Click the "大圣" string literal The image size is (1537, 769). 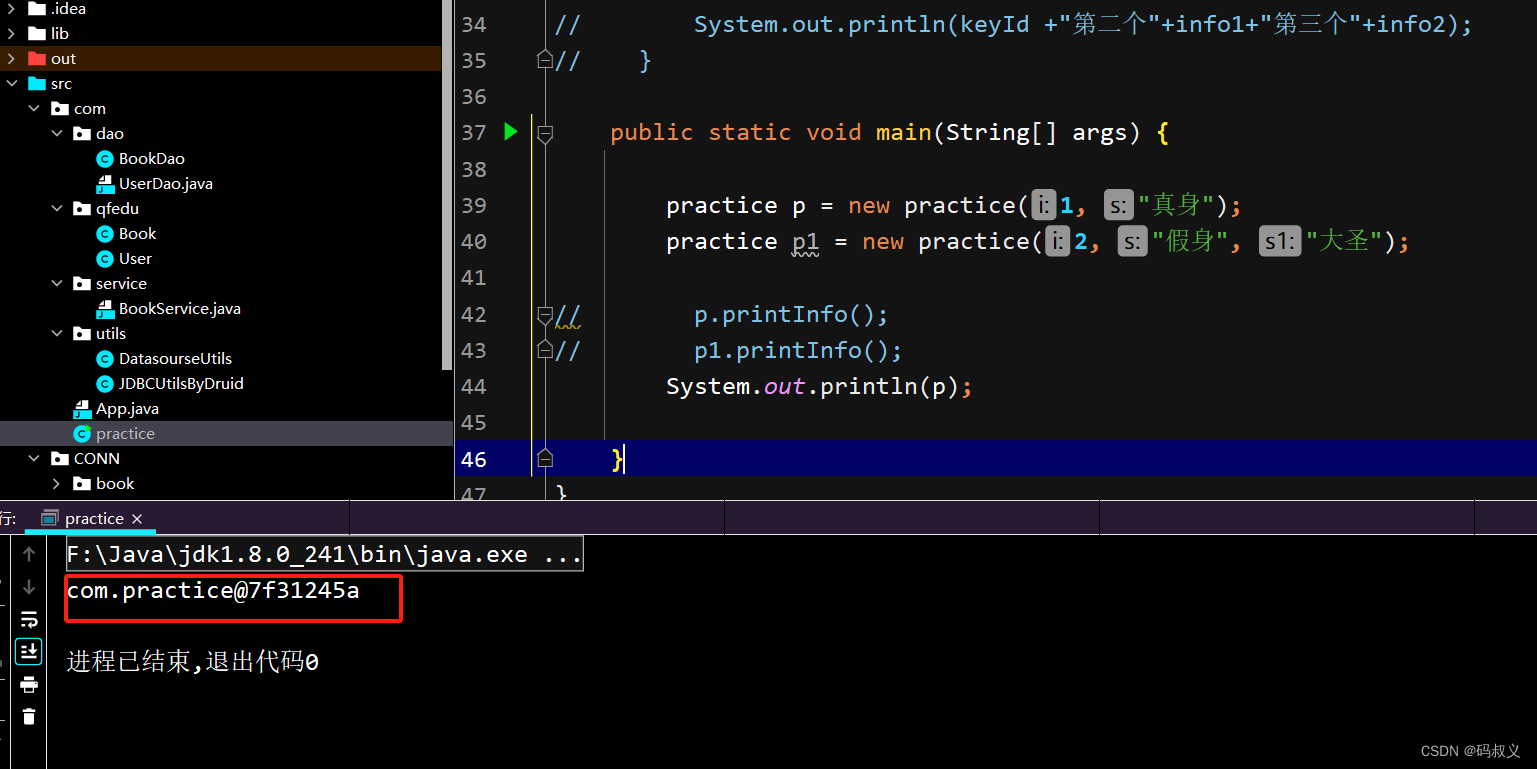point(1344,242)
